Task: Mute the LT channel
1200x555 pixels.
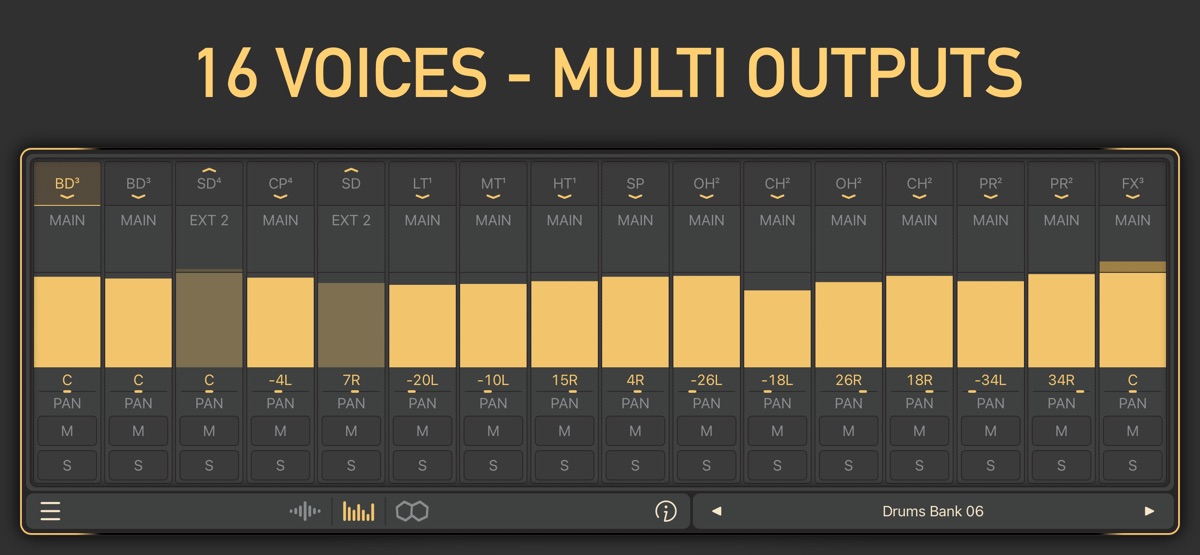Action: pyautogui.click(x=422, y=432)
